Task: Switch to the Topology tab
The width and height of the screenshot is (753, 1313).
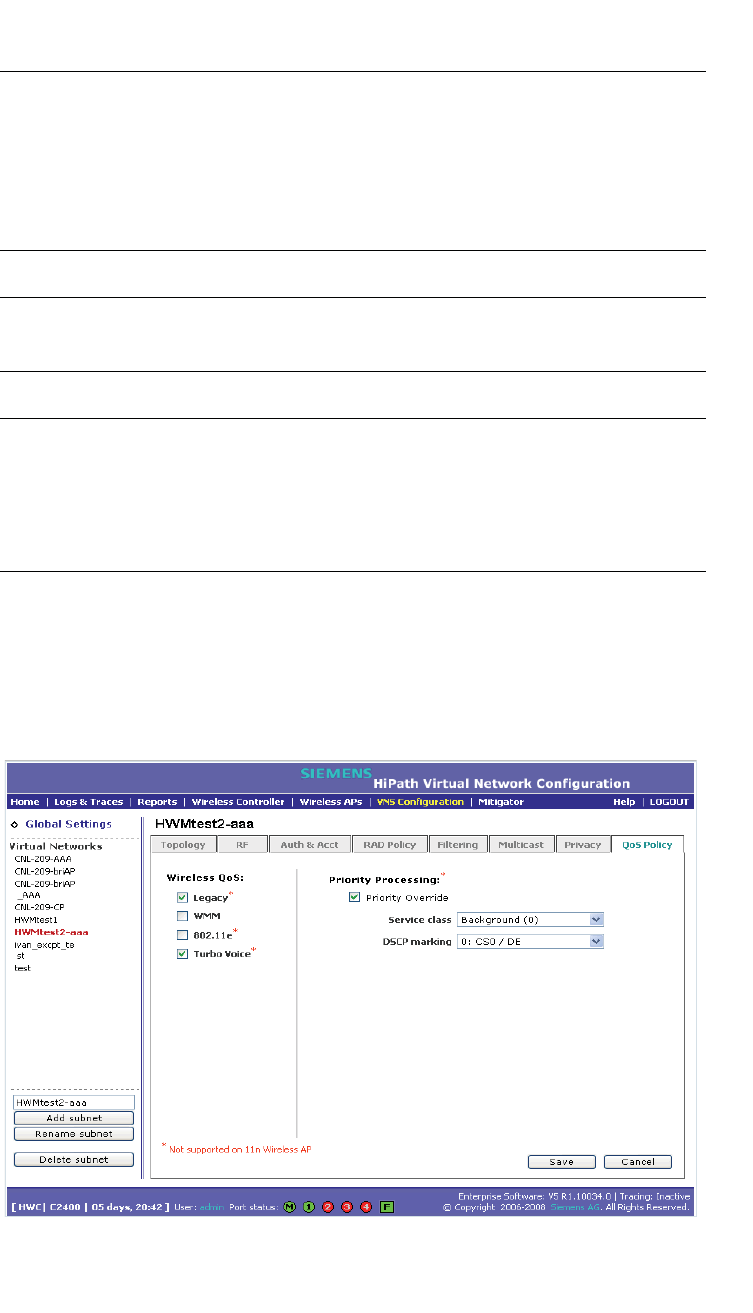Action: [183, 845]
